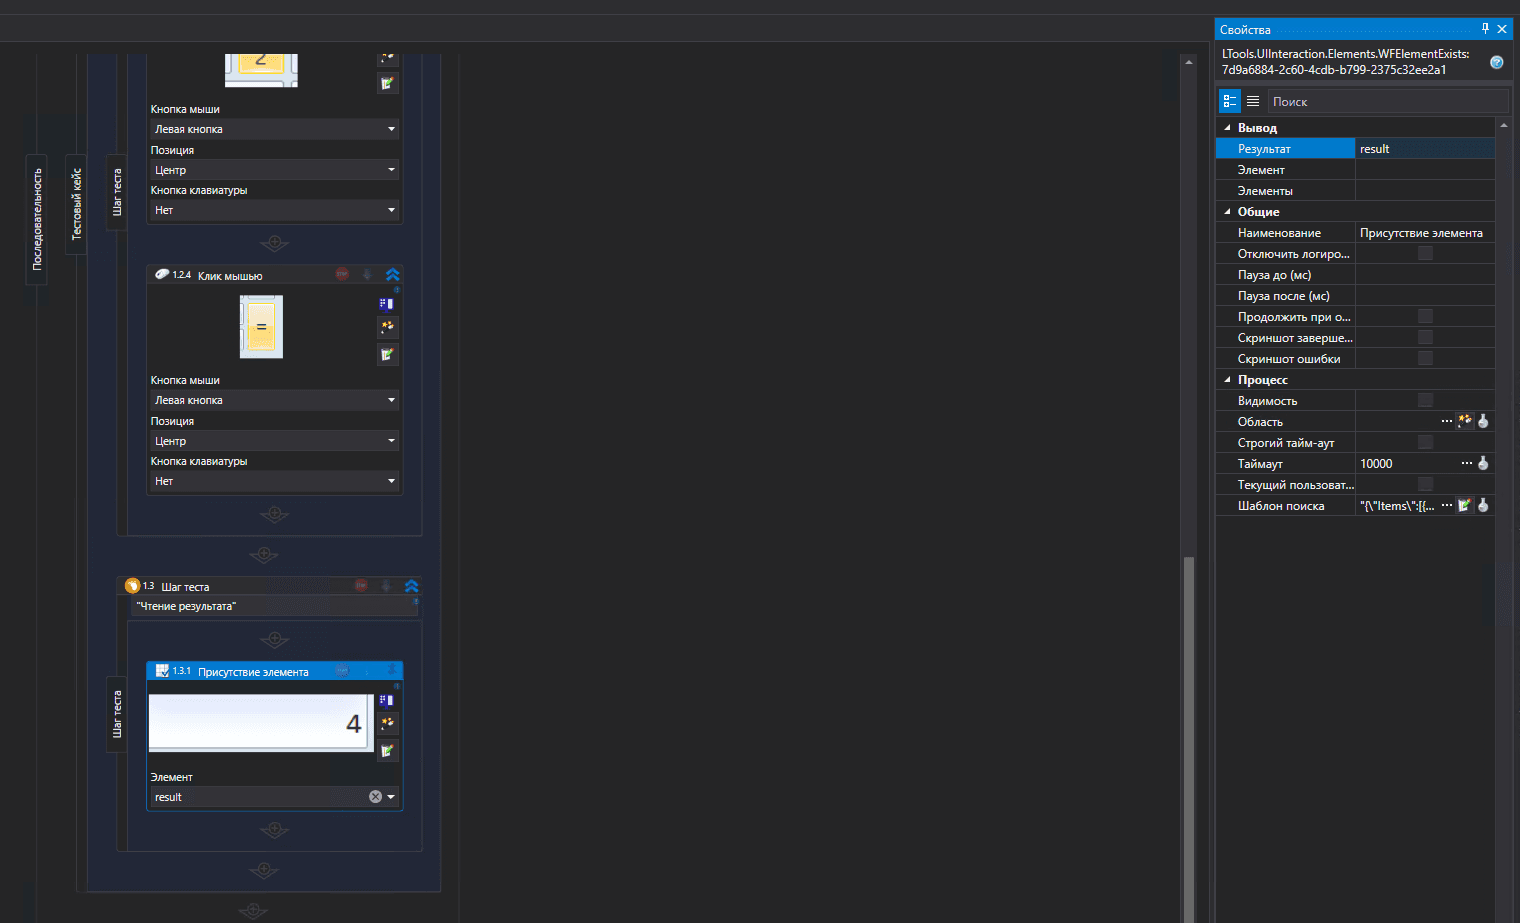
Task: Check the Скриншот ошибки option
Action: click(1425, 358)
